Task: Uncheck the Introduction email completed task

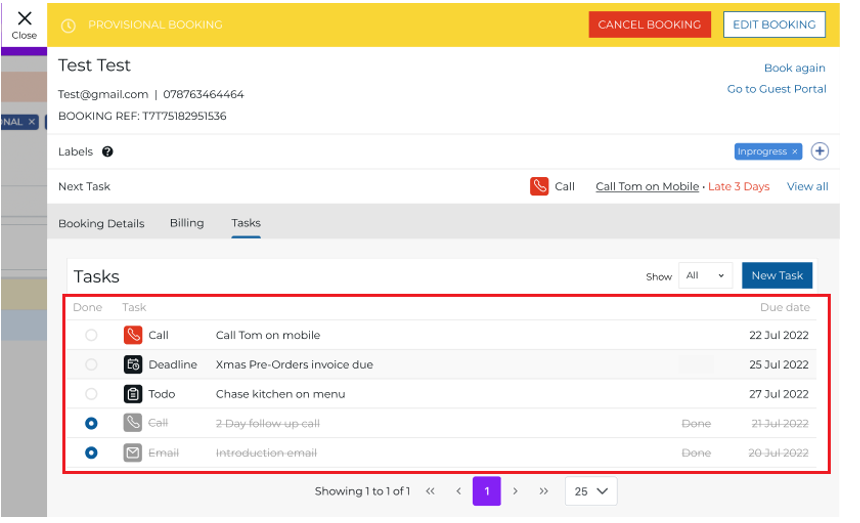Action: tap(92, 453)
